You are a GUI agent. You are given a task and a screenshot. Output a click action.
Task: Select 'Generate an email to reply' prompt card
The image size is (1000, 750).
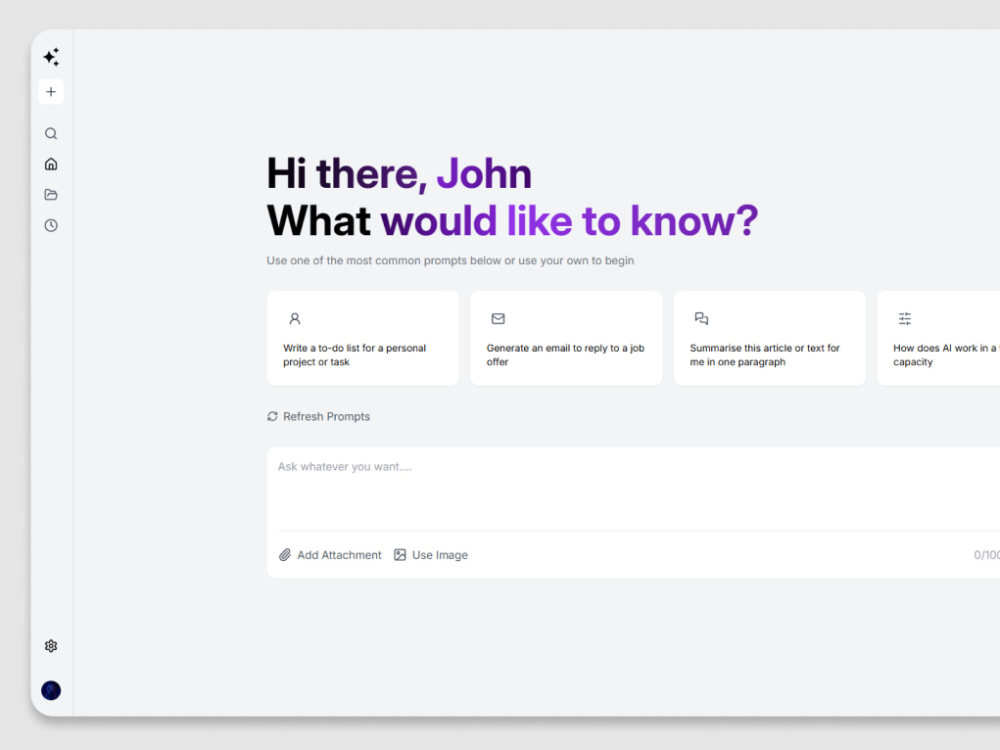566,338
